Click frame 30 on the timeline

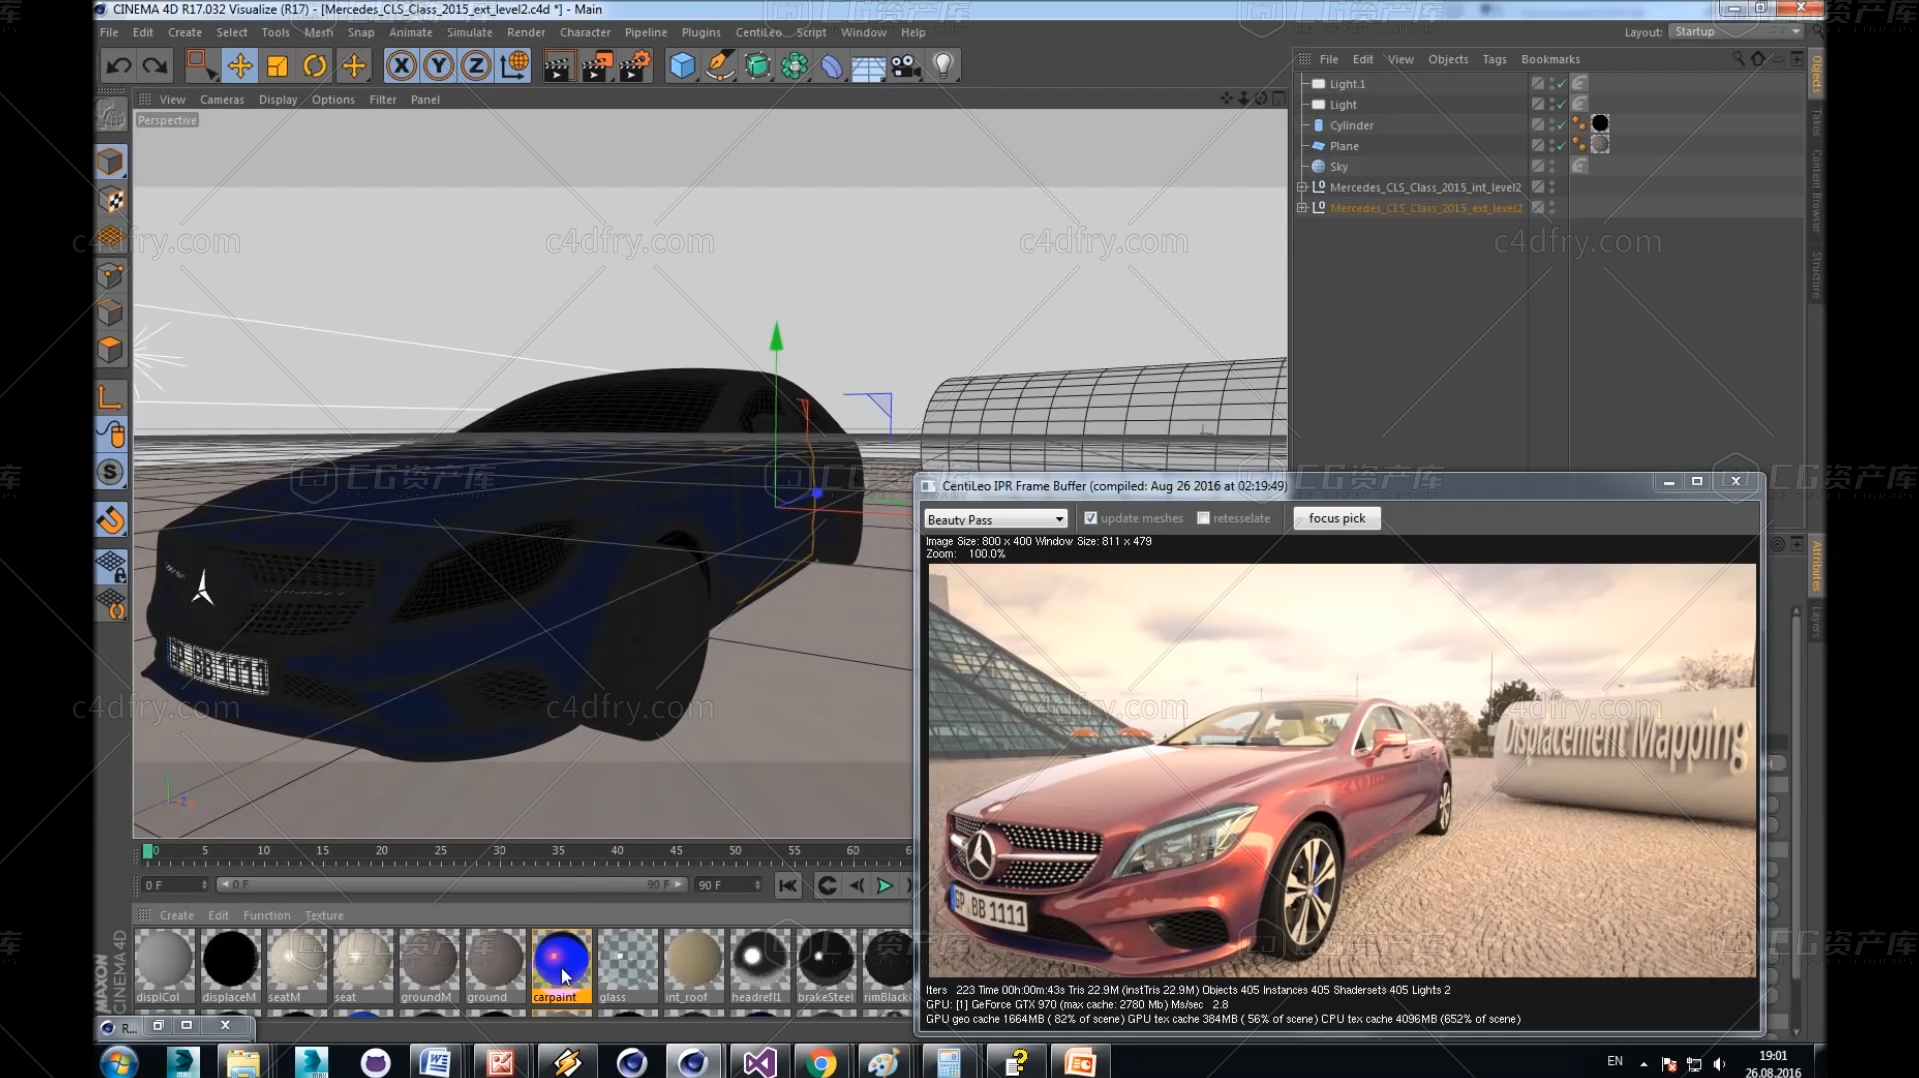click(499, 853)
